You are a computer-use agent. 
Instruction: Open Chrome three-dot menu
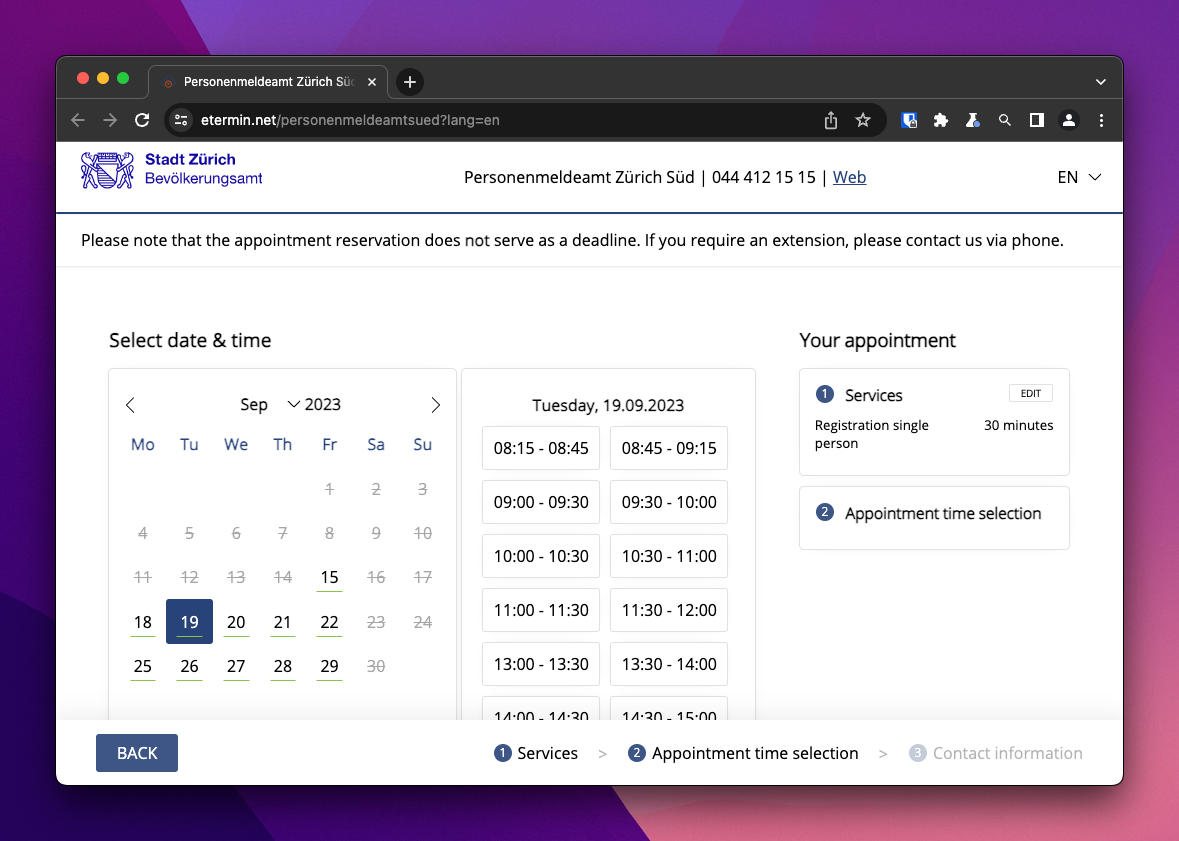click(1102, 120)
